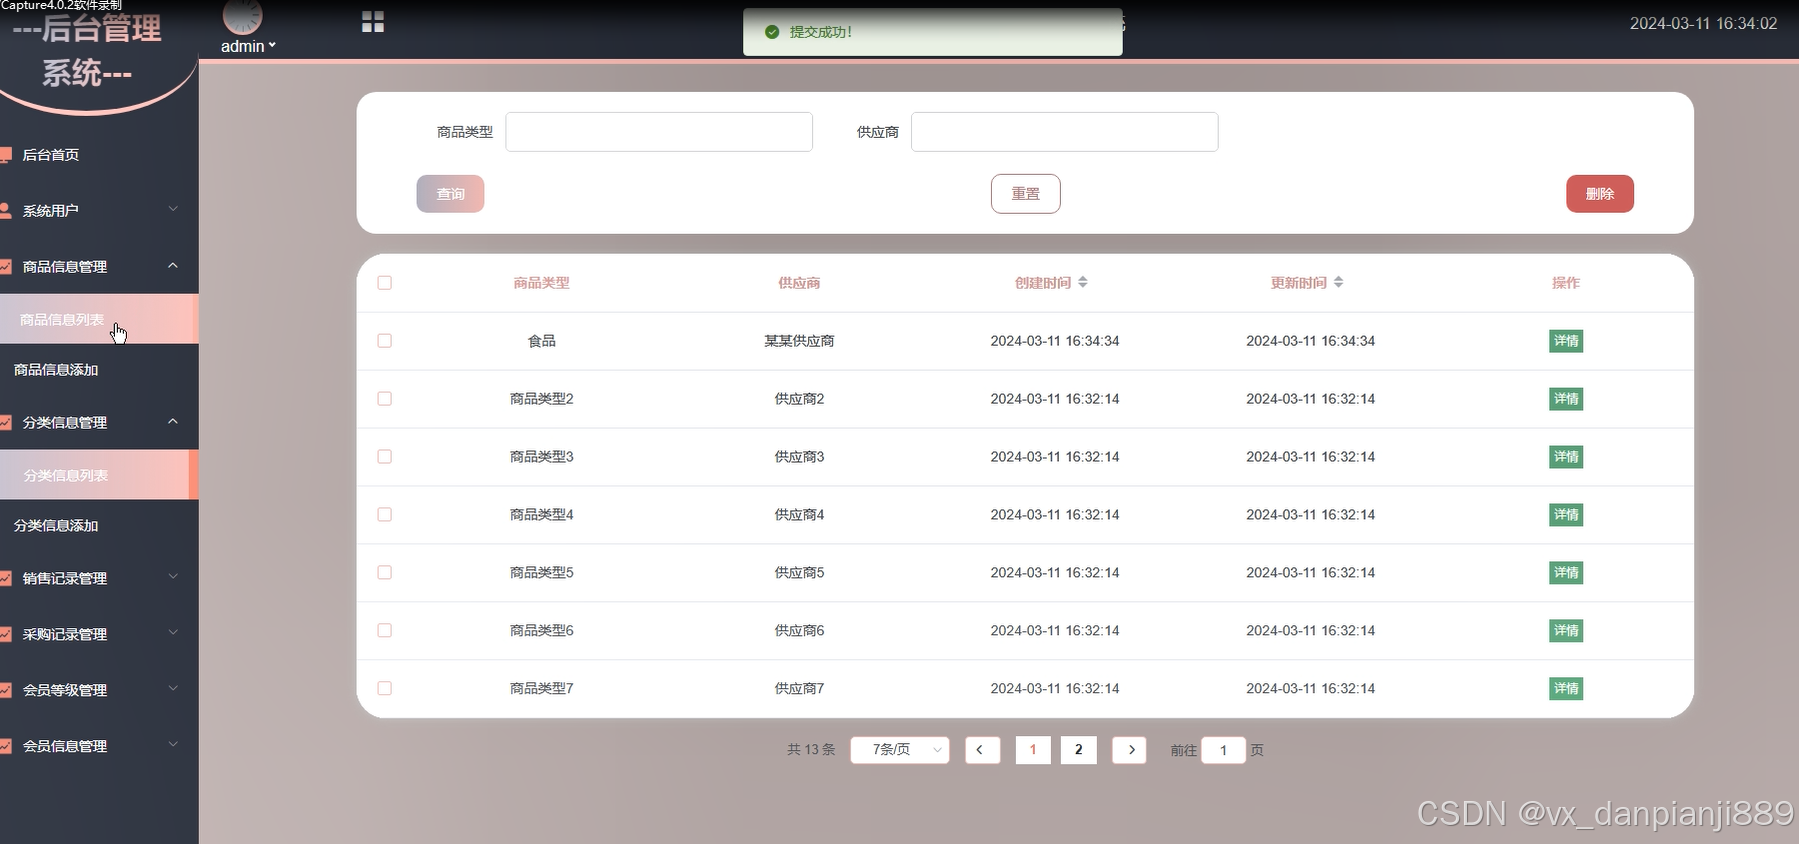
Task: Click the red 删除 delete button
Action: [x=1600, y=194]
